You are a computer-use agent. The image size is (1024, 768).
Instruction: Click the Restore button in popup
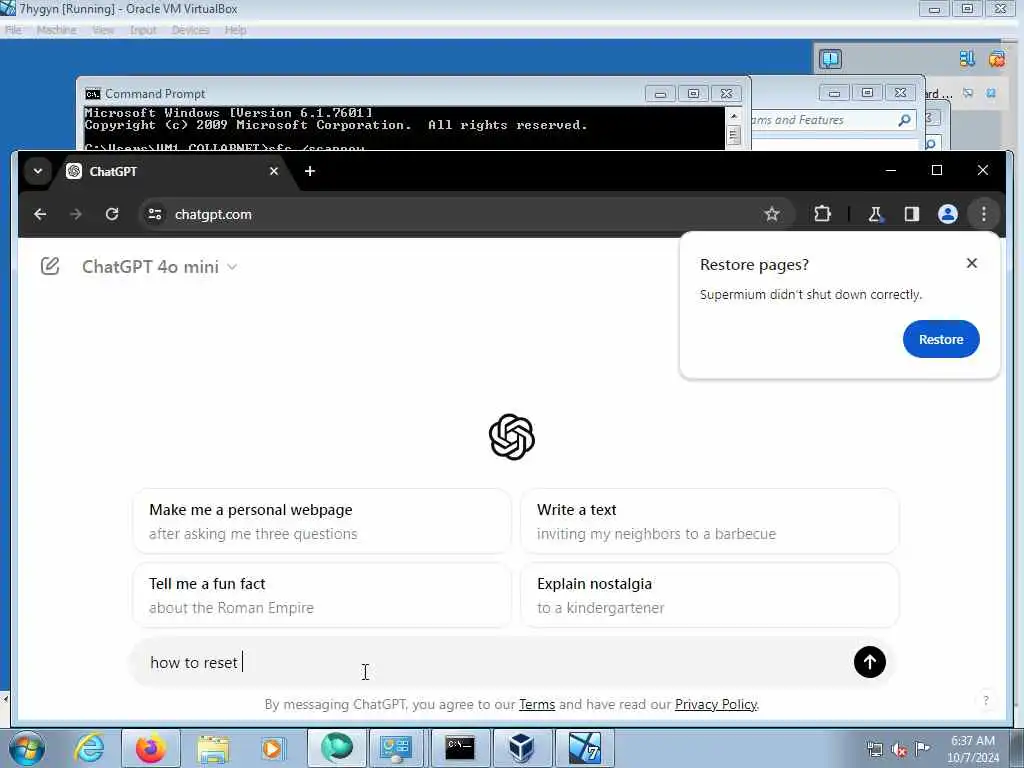[941, 339]
